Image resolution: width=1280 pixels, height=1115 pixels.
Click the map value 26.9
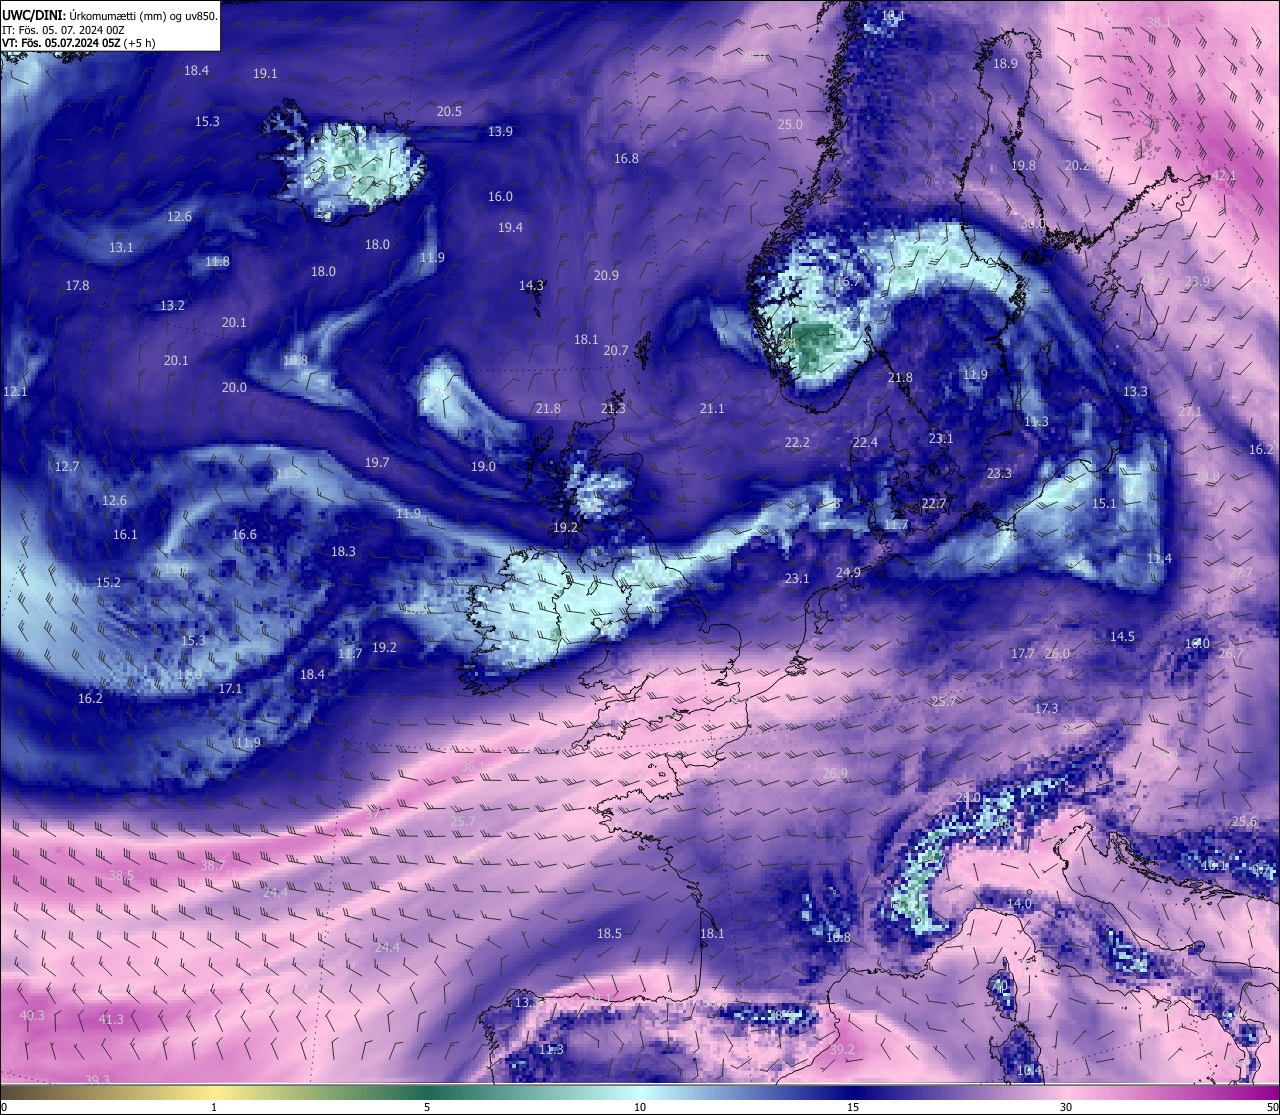[x=835, y=773]
